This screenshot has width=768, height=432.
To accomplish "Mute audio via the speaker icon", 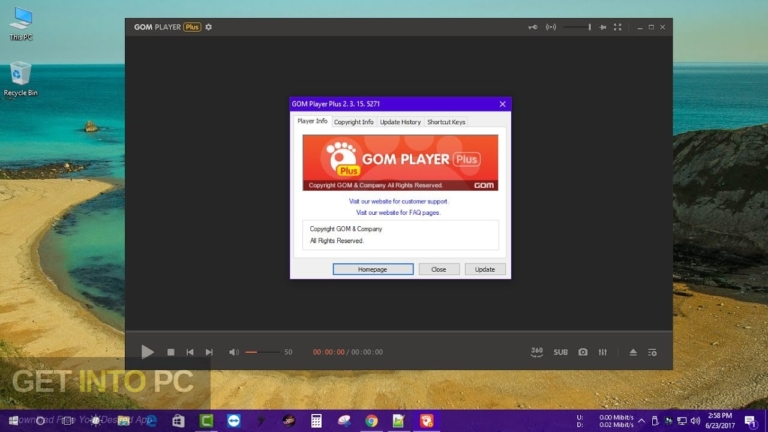I will [234, 352].
